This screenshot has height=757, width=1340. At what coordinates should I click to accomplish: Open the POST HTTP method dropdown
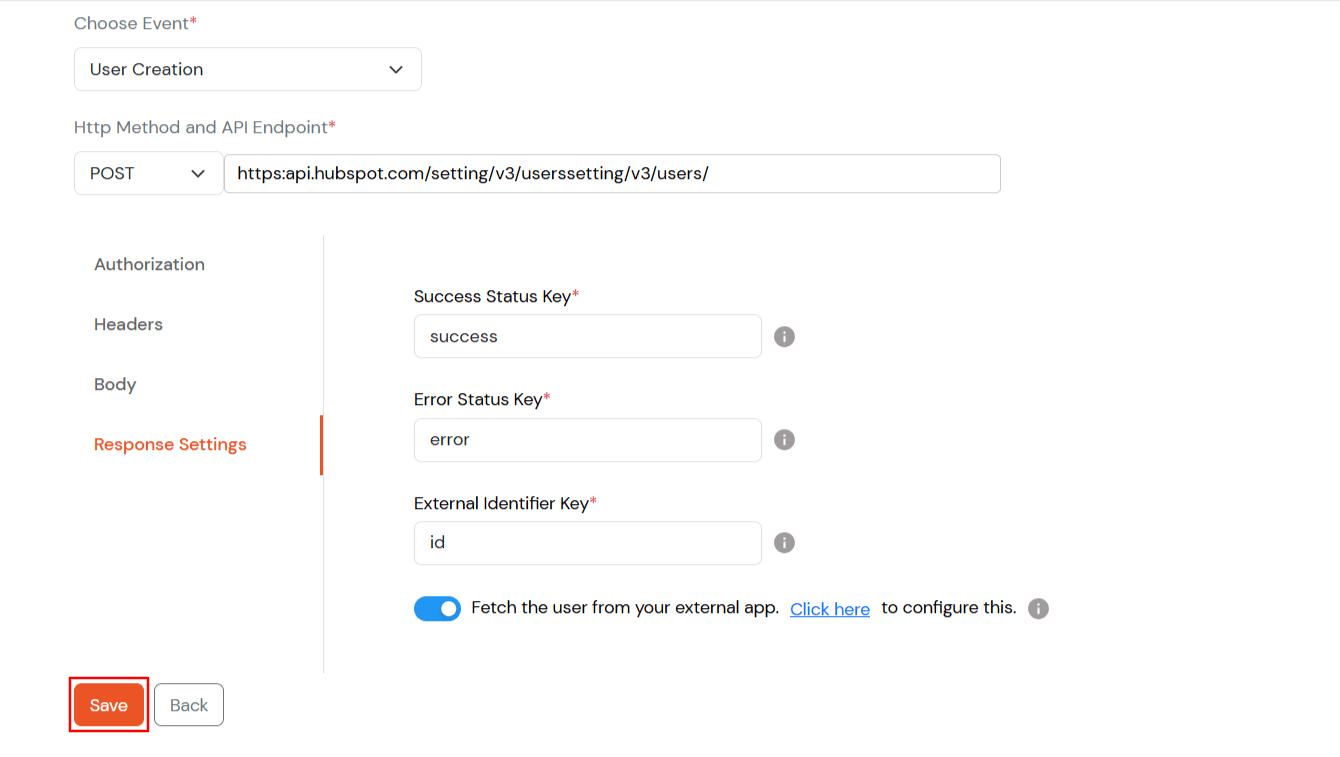pos(148,173)
